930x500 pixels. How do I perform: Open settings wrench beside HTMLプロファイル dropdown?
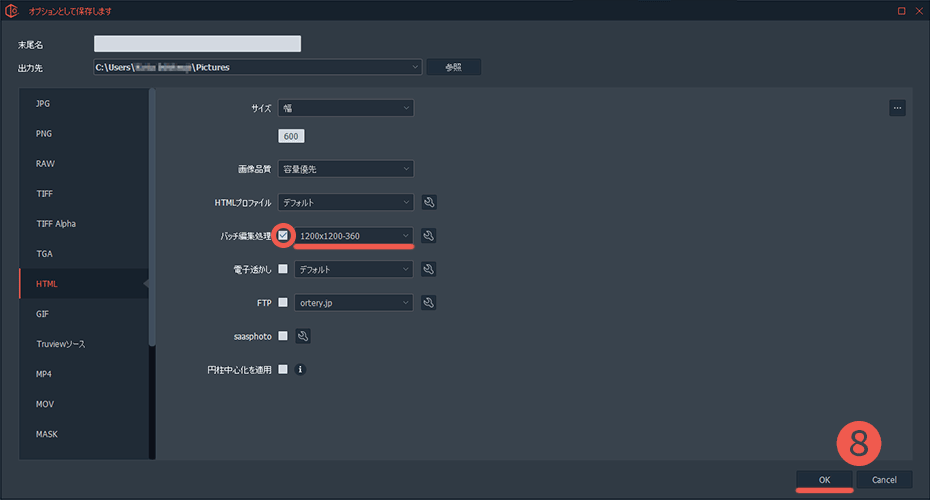point(429,202)
